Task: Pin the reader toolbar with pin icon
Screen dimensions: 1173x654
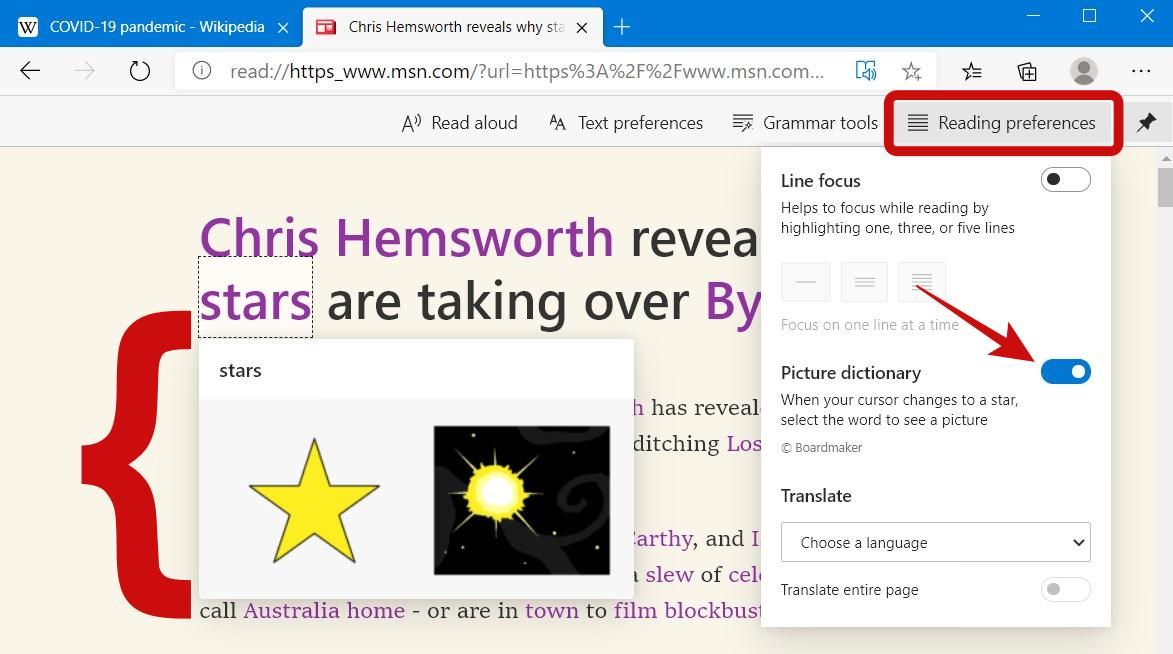Action: [1146, 122]
